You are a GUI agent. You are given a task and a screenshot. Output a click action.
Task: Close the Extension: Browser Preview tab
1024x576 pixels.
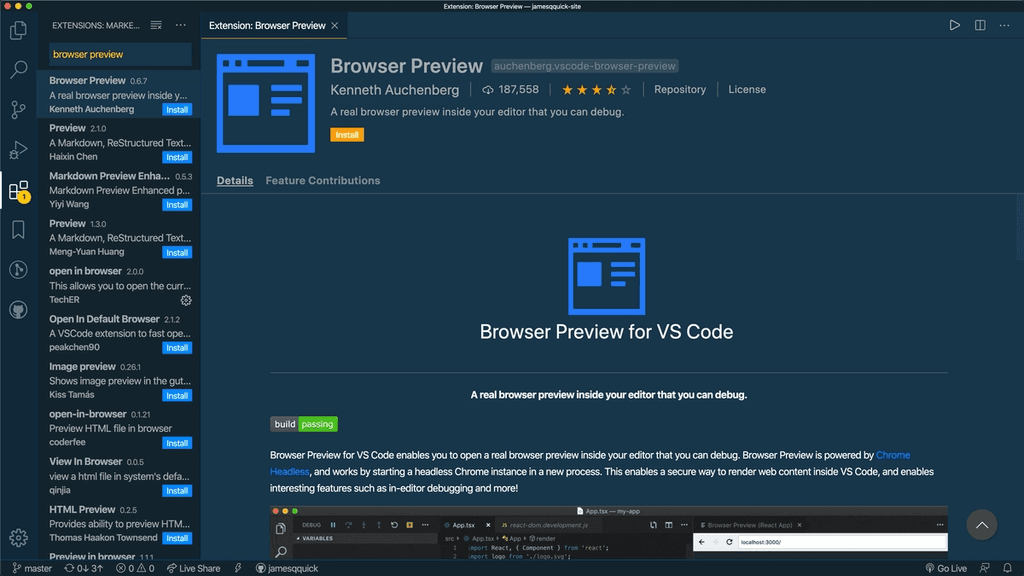335,25
